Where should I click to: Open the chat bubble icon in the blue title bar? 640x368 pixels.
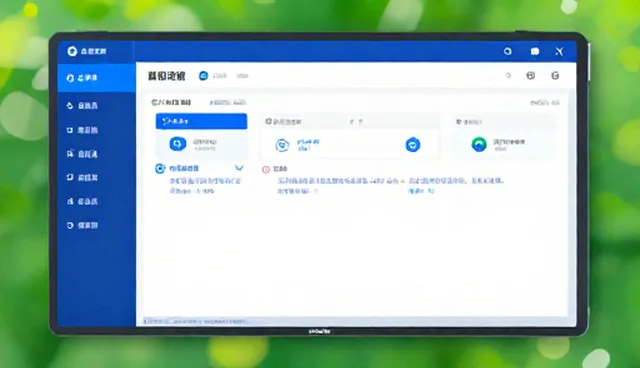535,51
